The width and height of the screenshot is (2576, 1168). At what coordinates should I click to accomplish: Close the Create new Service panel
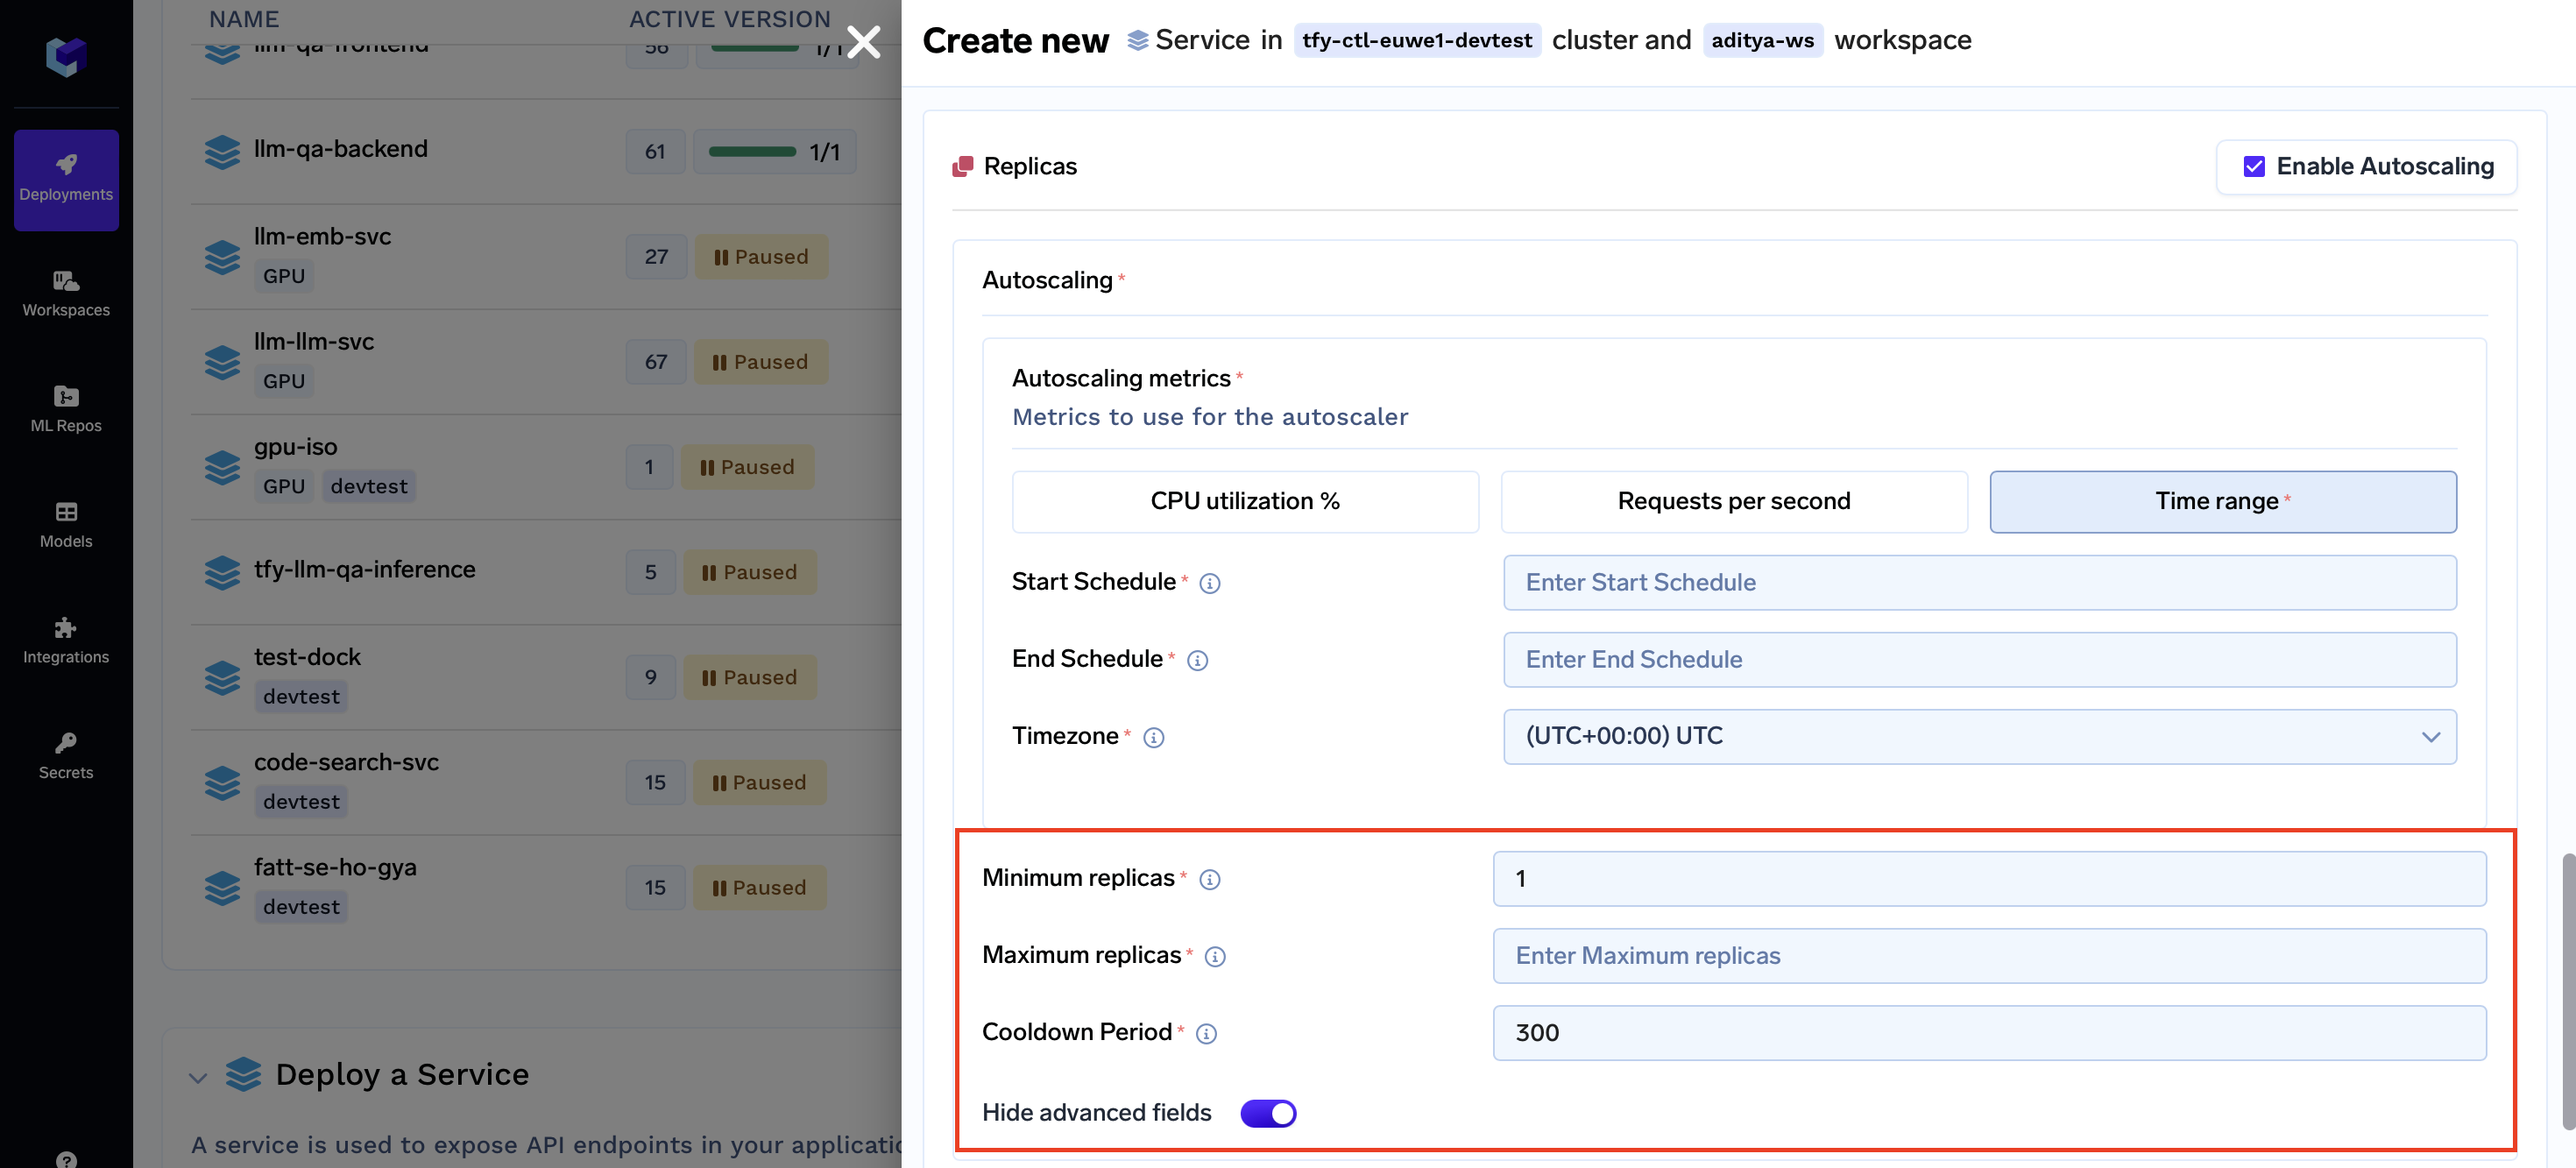[x=863, y=42]
